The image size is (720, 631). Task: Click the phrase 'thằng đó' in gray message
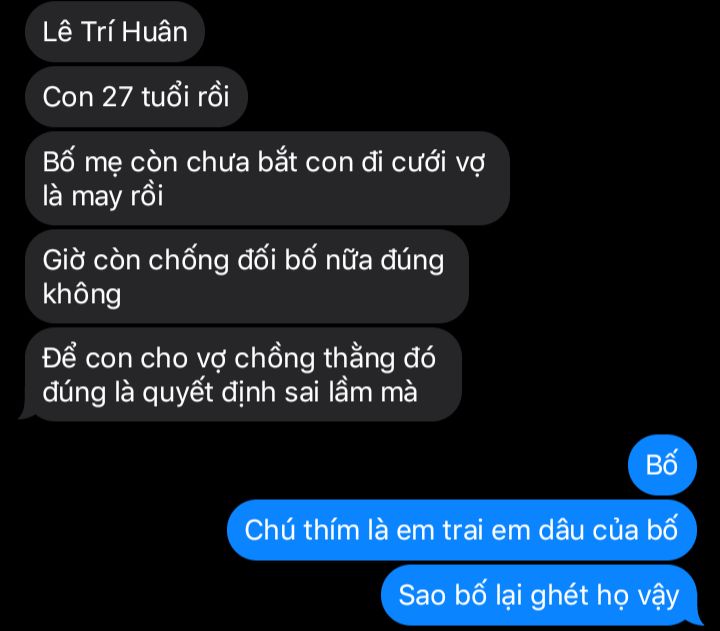coord(379,358)
